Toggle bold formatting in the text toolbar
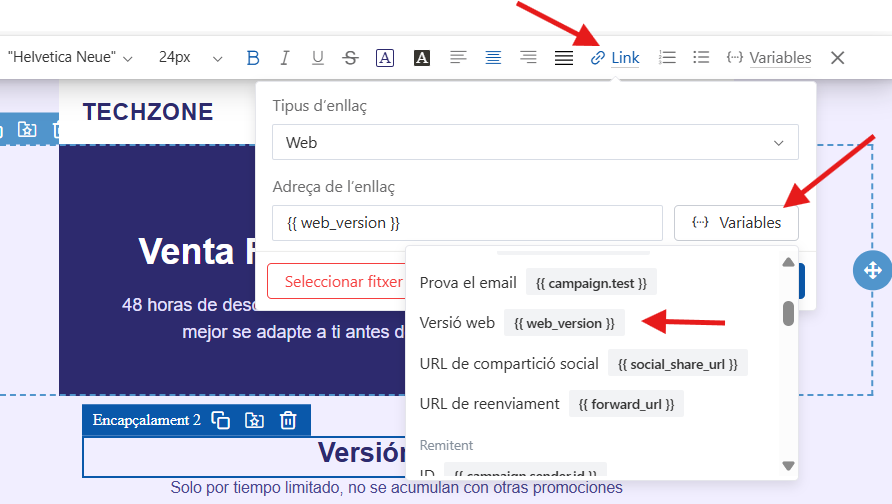The image size is (892, 504). (253, 57)
